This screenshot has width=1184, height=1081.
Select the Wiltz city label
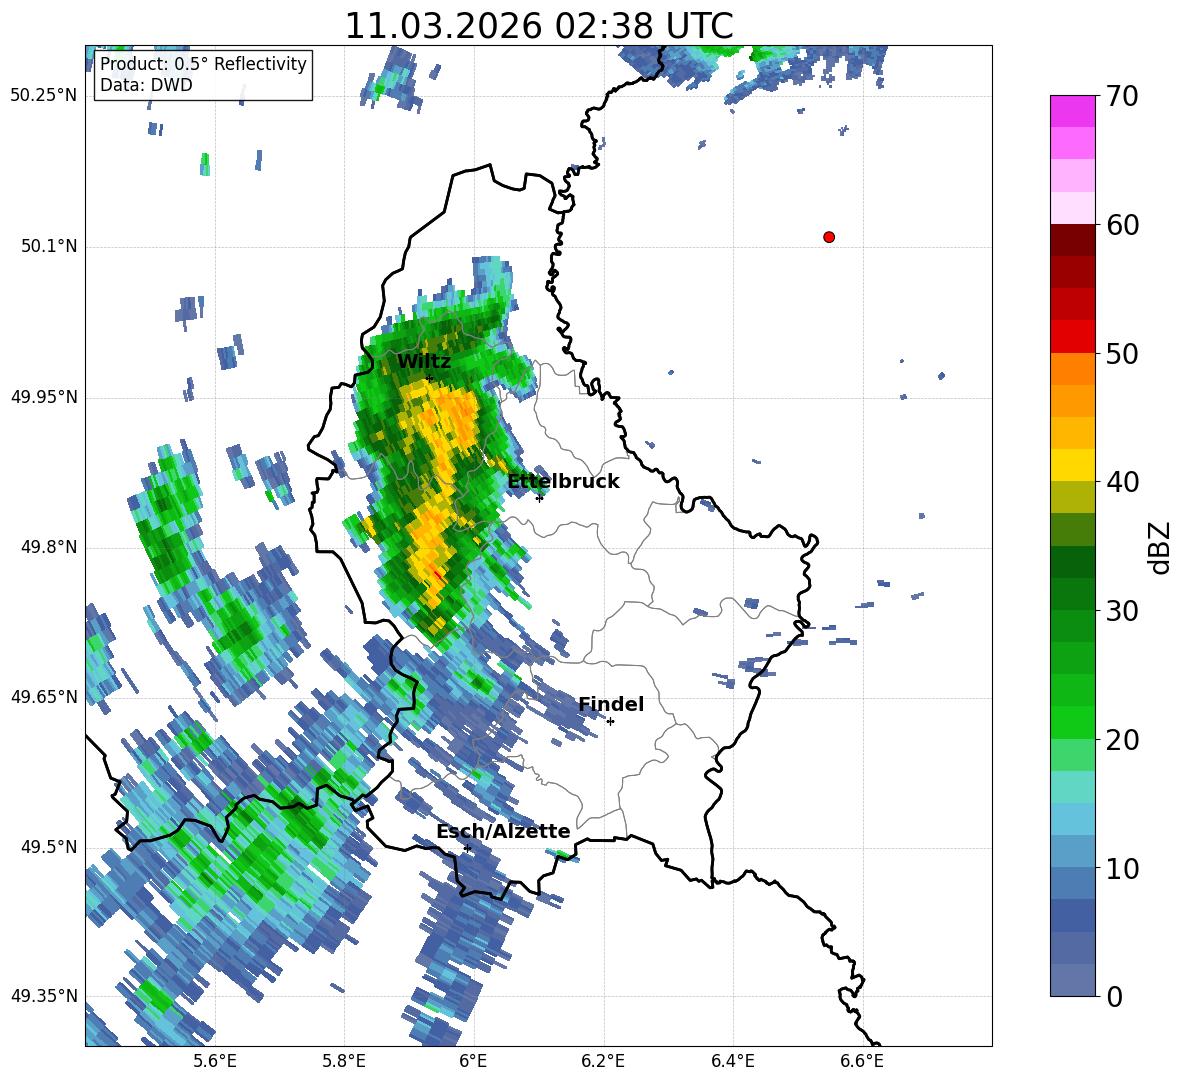(x=424, y=362)
